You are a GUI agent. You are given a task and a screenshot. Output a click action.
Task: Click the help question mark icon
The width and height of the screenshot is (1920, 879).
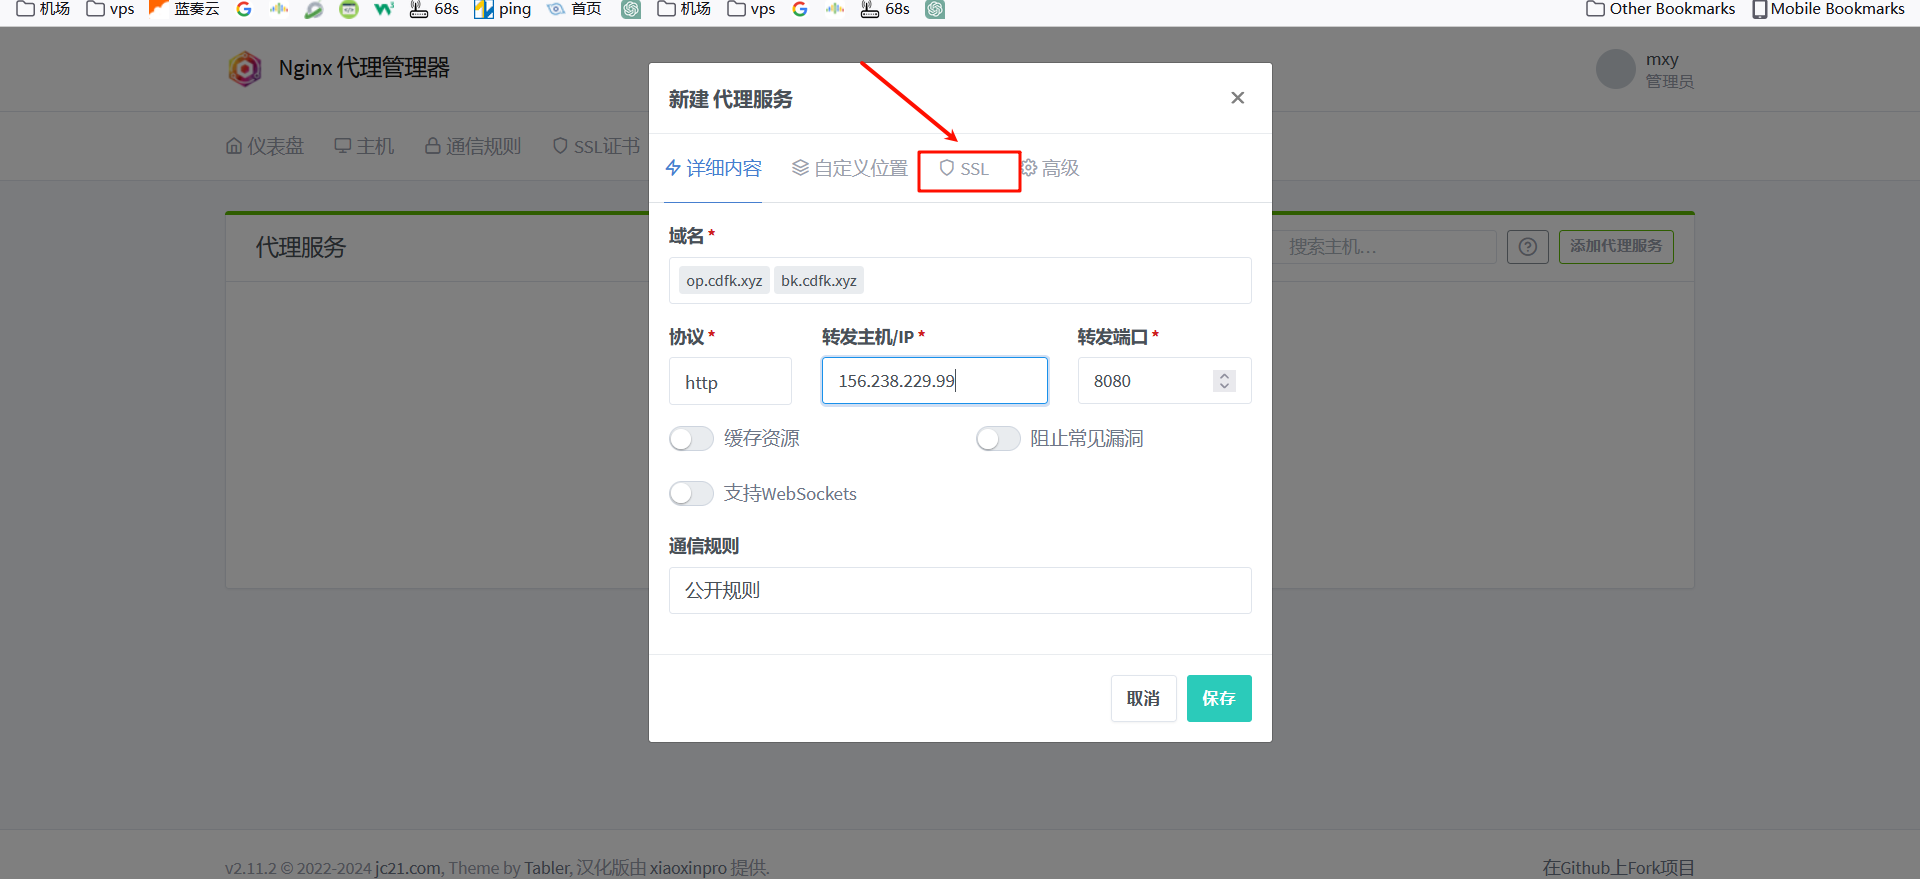(1527, 247)
